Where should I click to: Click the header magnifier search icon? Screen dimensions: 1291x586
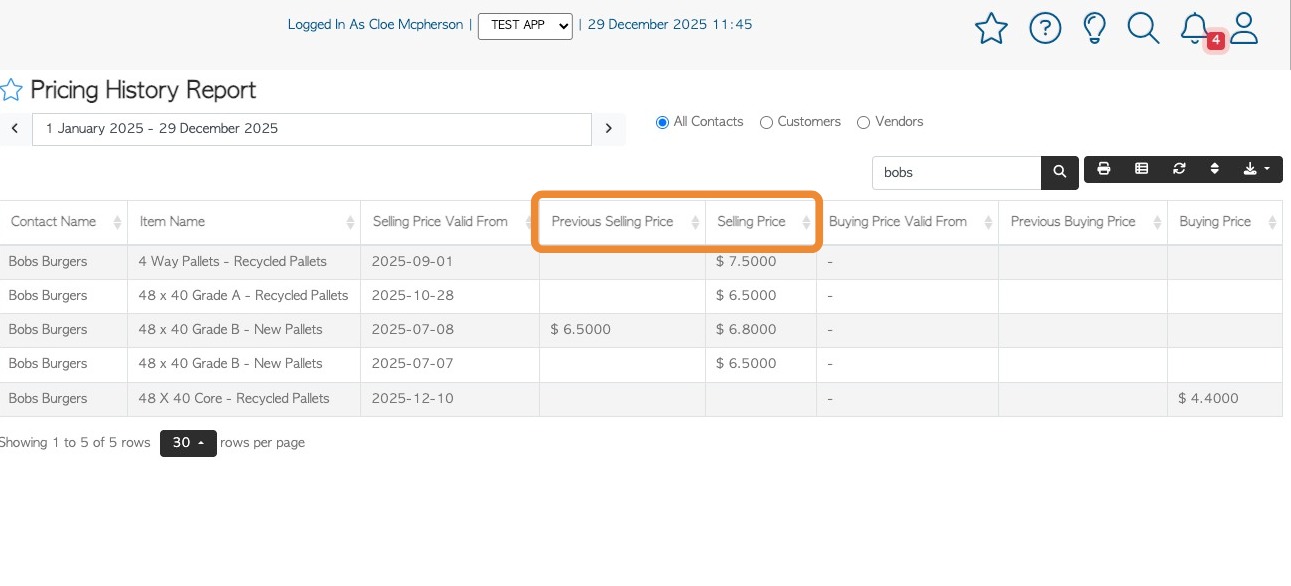click(x=1143, y=29)
